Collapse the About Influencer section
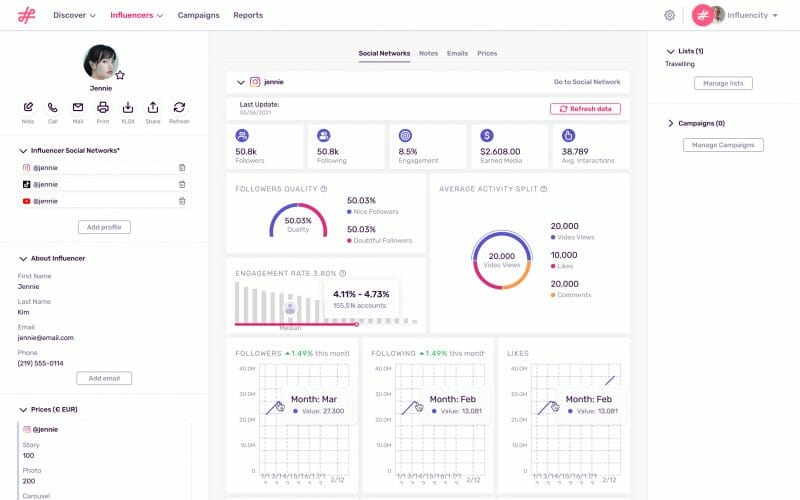800x500 pixels. (x=22, y=258)
